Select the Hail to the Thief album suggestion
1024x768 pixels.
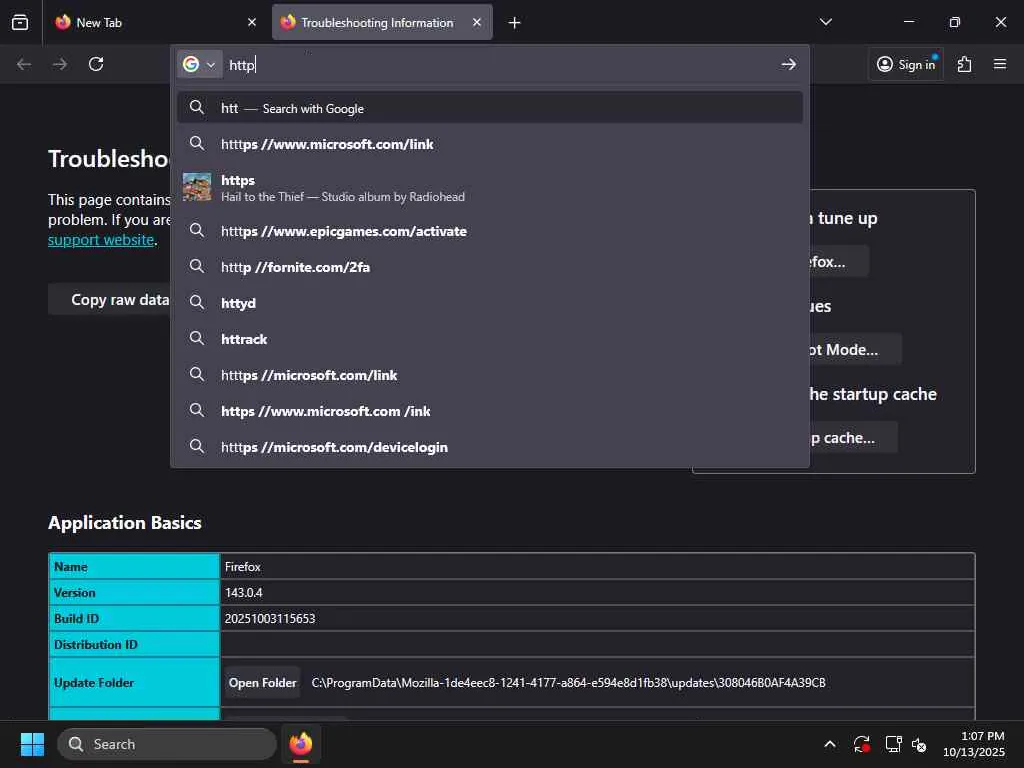pyautogui.click(x=490, y=187)
